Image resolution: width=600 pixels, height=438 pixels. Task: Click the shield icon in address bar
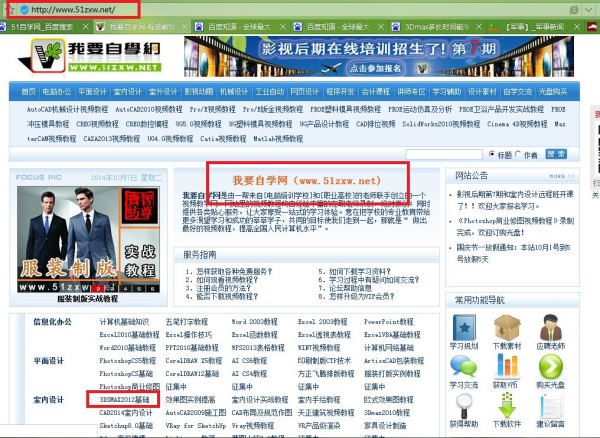pos(24,10)
